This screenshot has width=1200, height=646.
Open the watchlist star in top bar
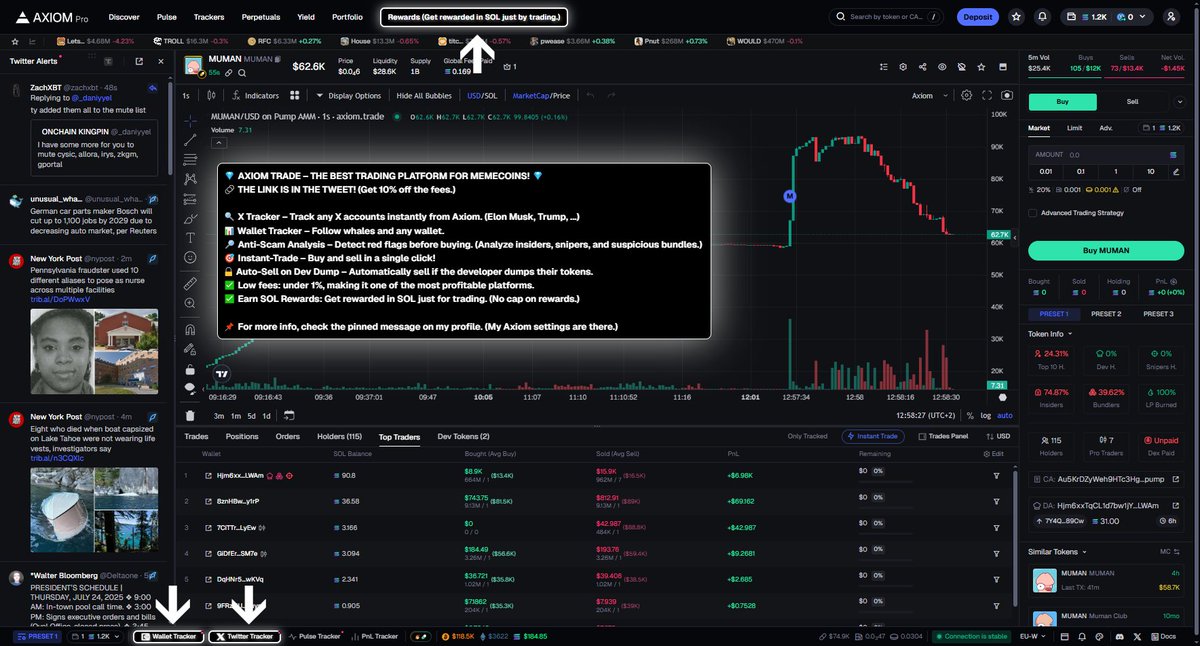click(1016, 17)
